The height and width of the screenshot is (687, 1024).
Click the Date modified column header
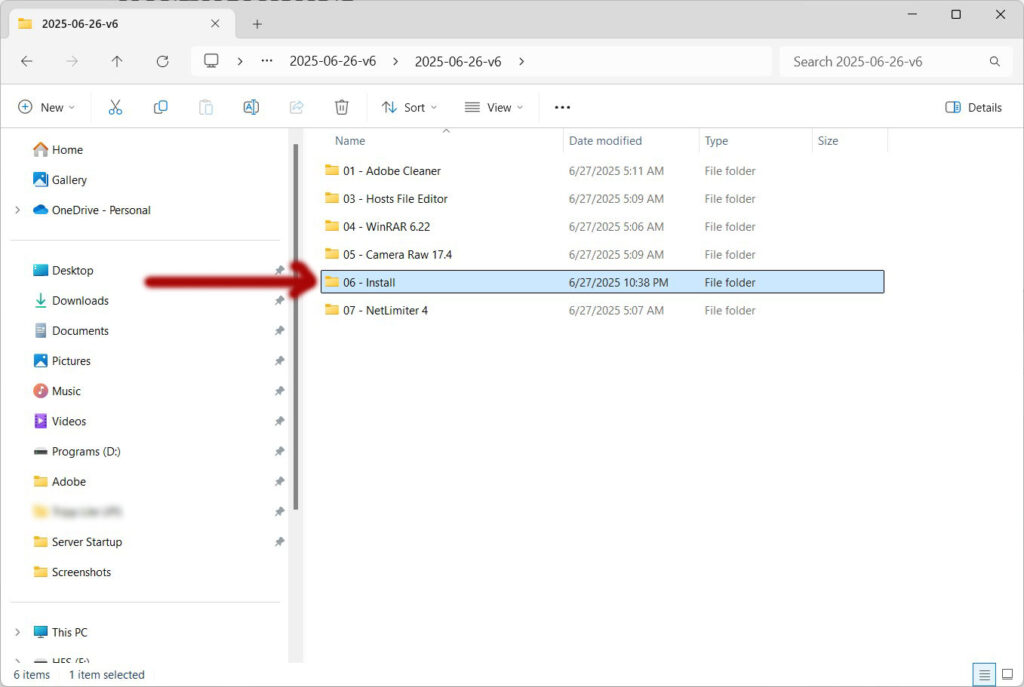pyautogui.click(x=605, y=141)
